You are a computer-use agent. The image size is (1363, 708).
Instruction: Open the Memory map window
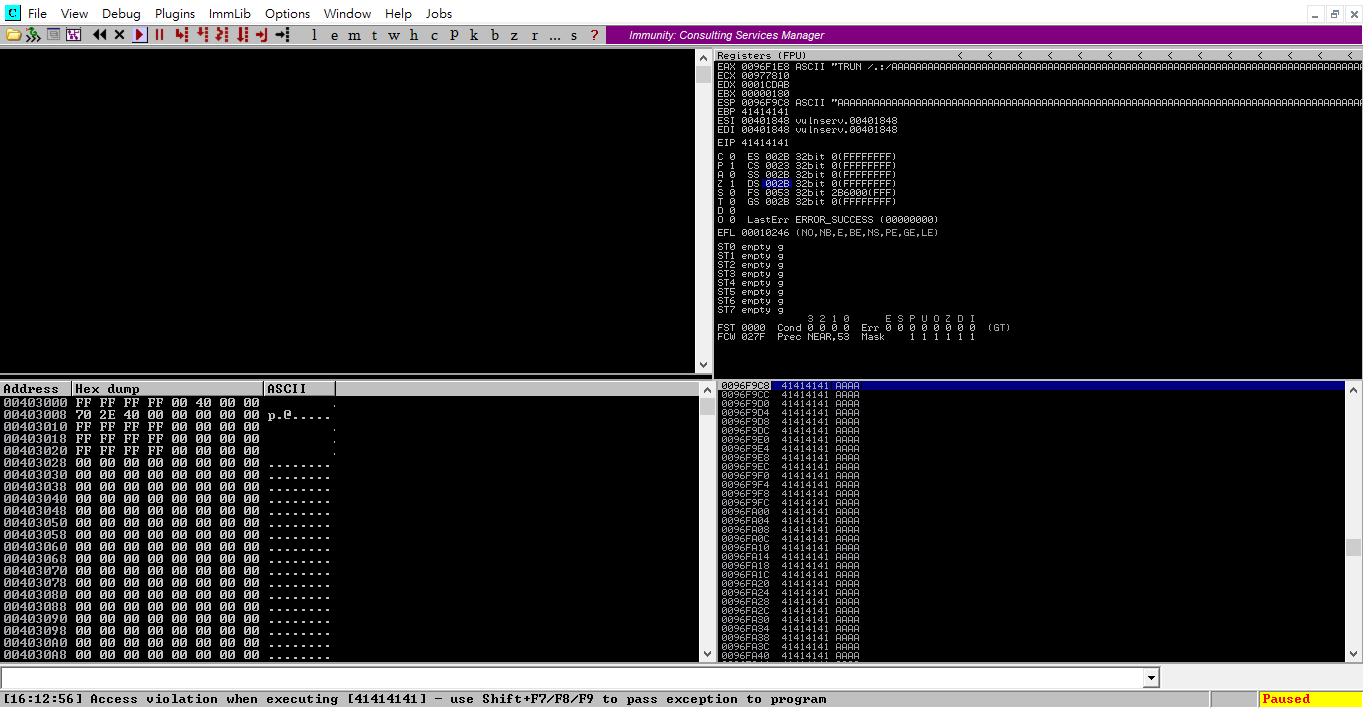(x=354, y=35)
